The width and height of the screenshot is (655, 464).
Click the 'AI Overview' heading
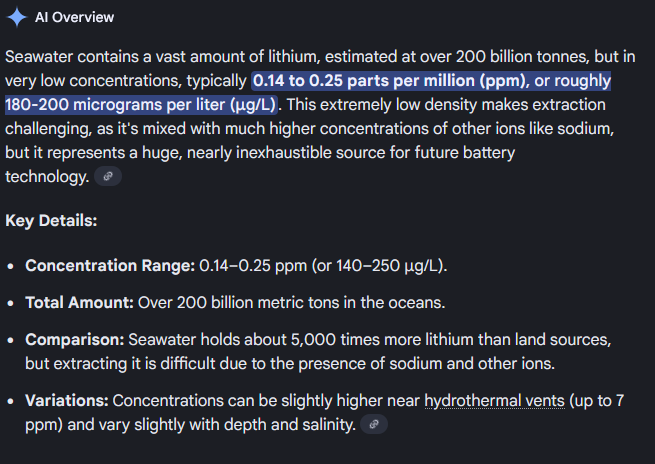74,17
